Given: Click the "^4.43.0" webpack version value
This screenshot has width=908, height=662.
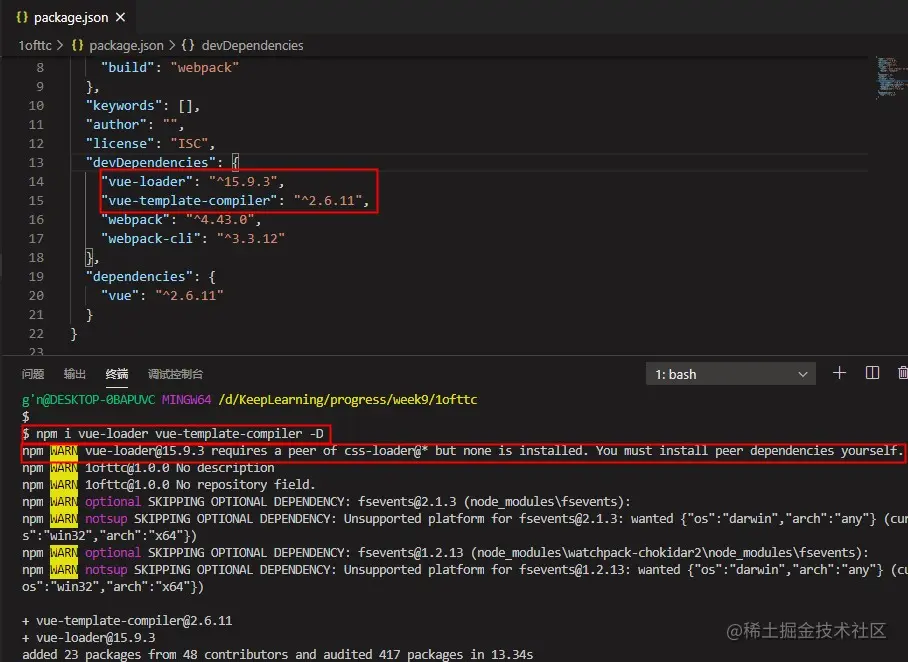Looking at the screenshot, I should click(x=220, y=220).
